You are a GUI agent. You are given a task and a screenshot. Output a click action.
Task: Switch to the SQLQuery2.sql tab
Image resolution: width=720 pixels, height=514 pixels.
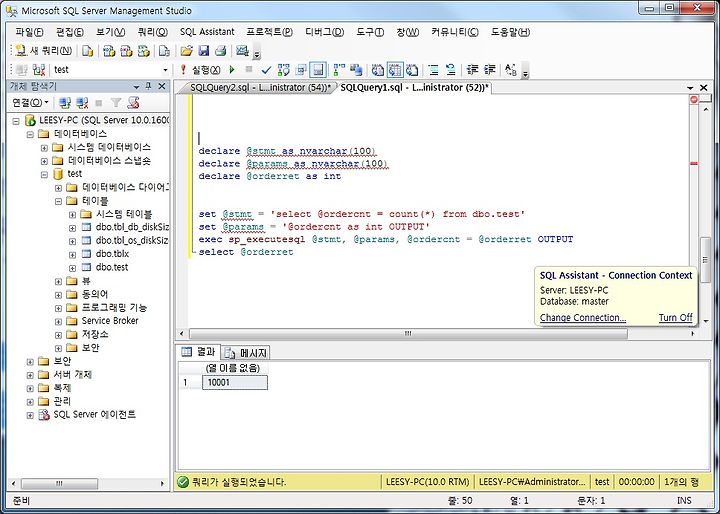[260, 87]
